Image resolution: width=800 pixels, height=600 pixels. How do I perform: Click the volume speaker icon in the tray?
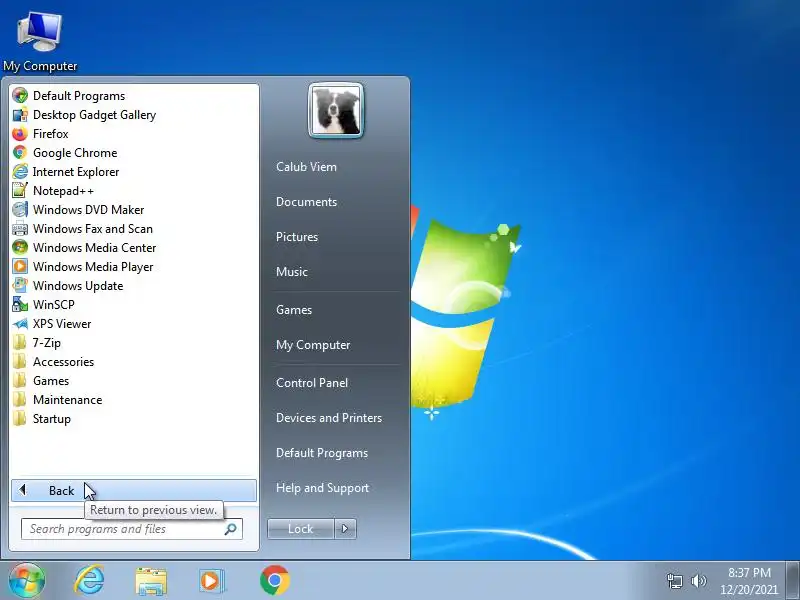(x=698, y=581)
